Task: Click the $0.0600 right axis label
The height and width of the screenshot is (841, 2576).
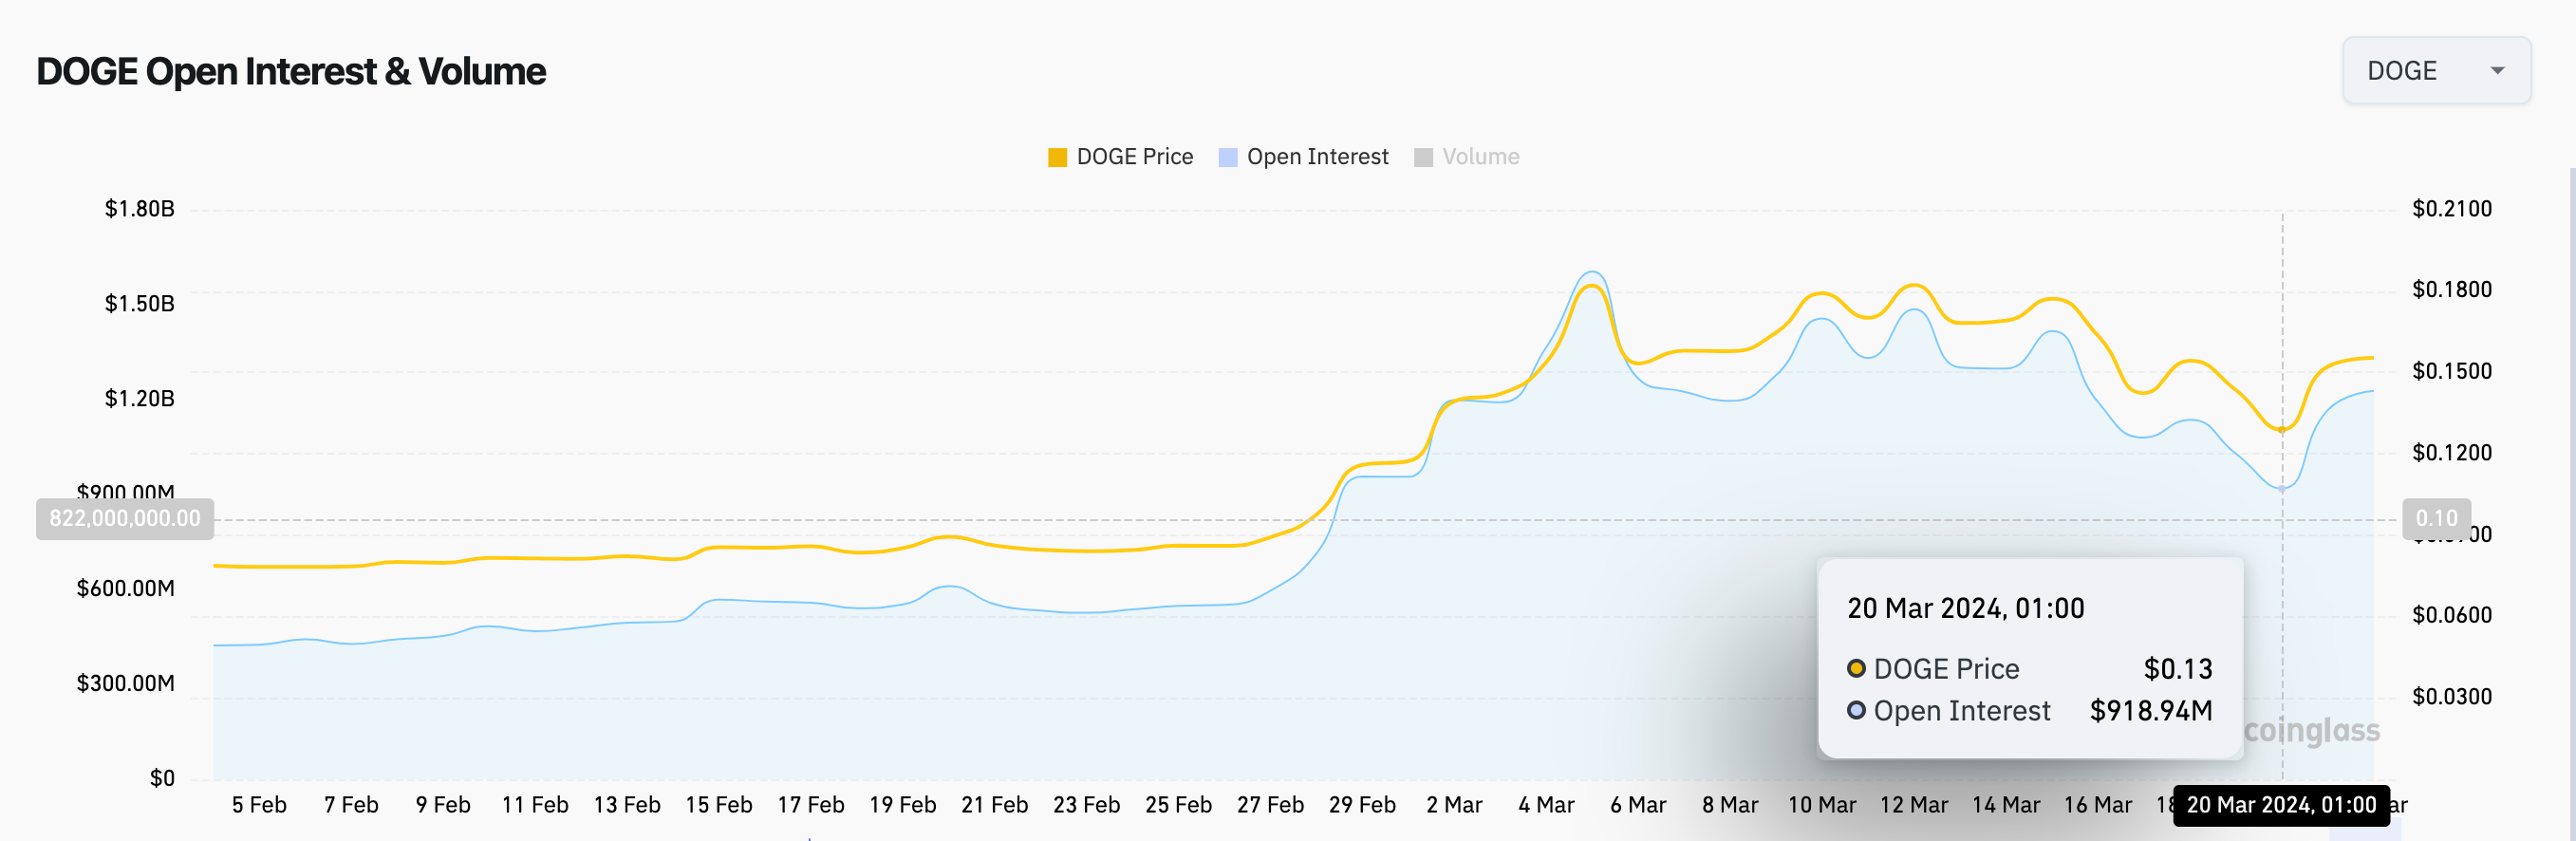Action: click(x=2451, y=615)
